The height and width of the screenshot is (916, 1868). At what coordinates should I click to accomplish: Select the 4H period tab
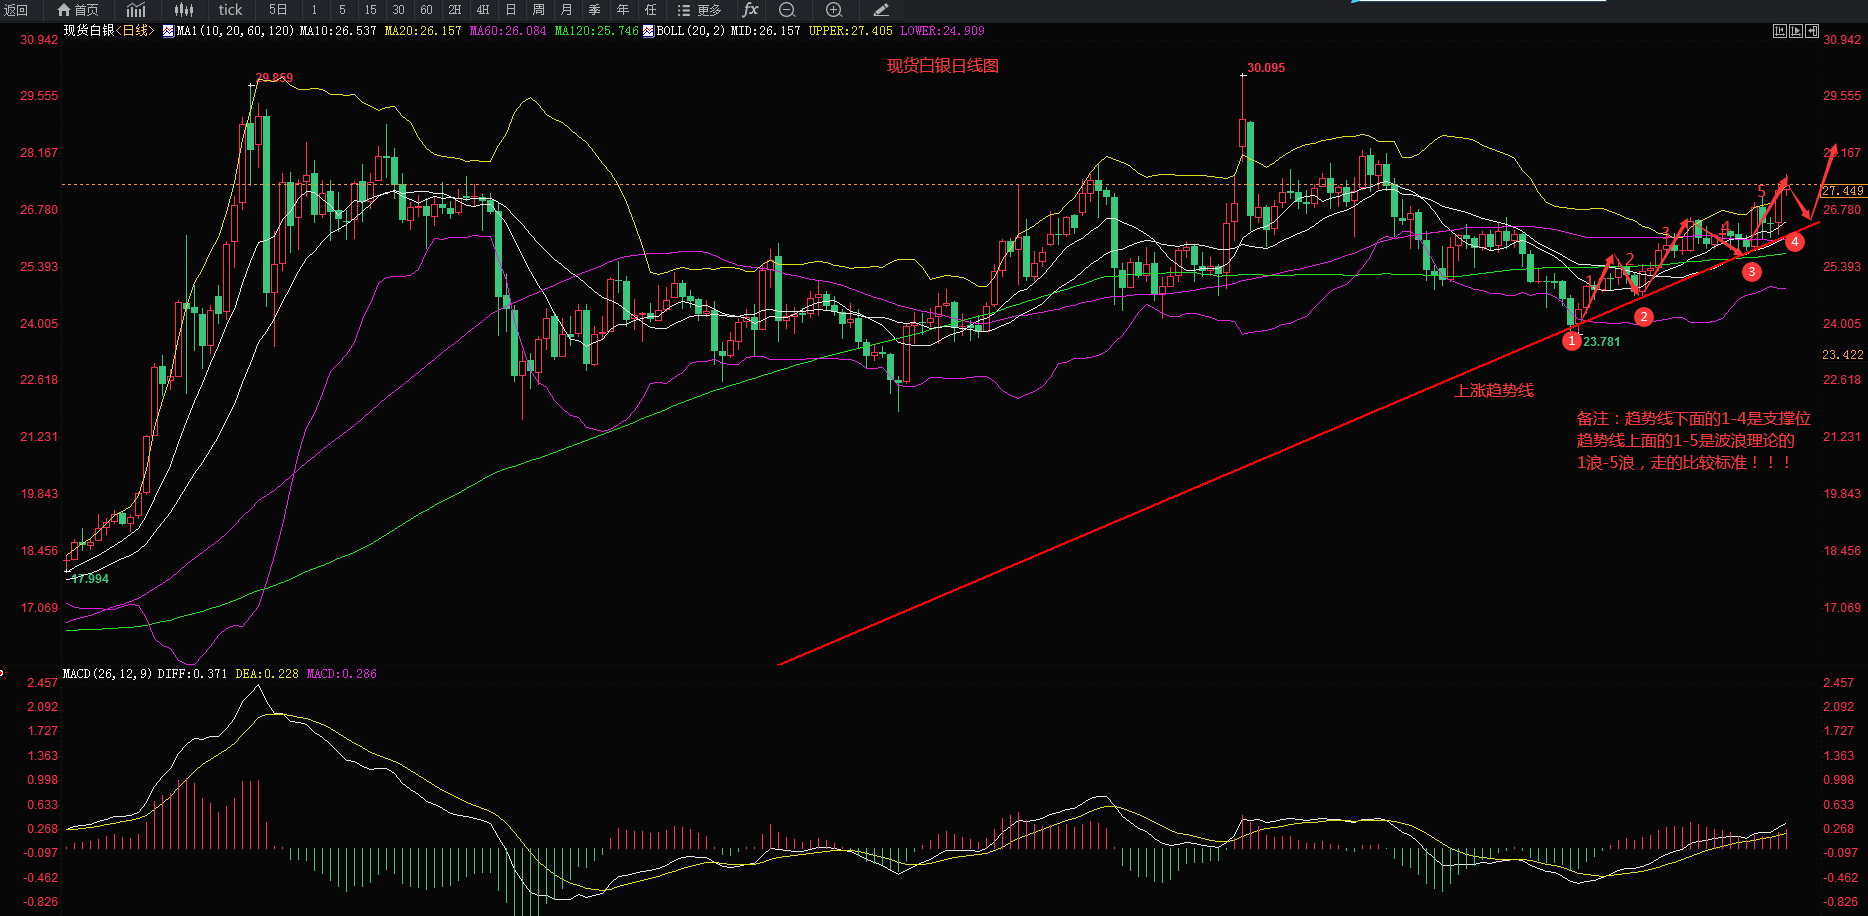point(483,10)
